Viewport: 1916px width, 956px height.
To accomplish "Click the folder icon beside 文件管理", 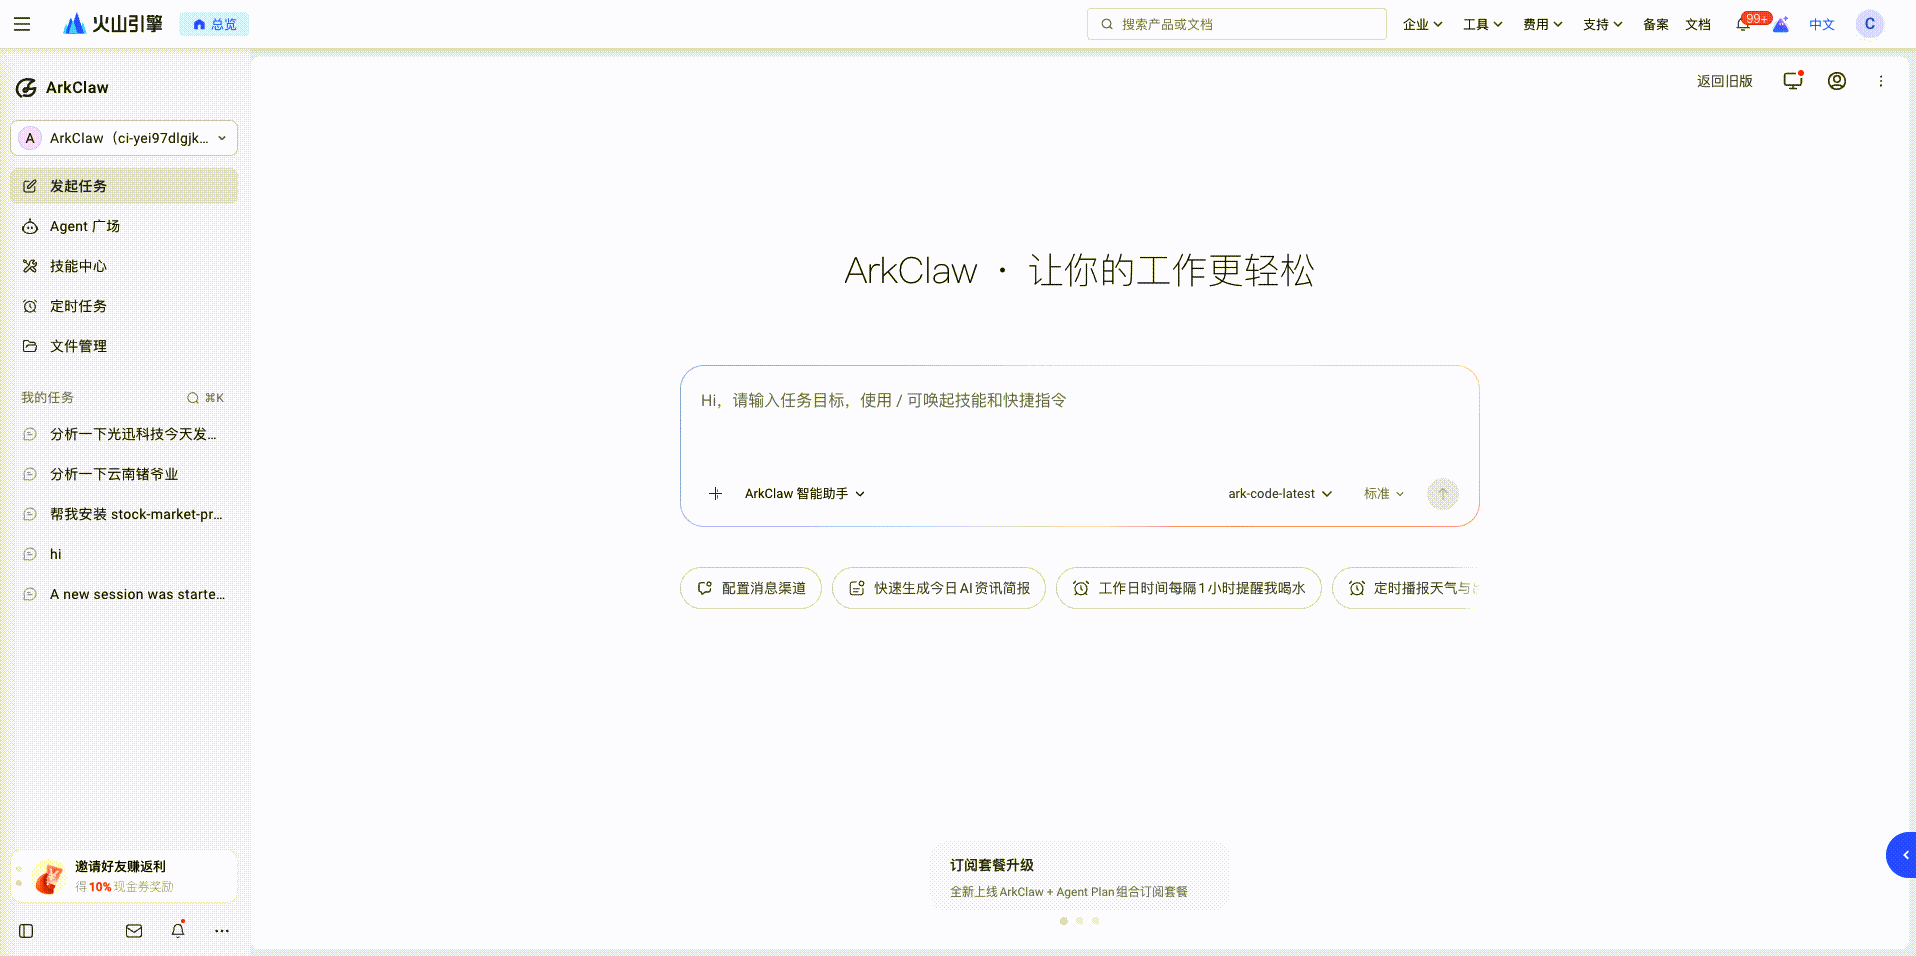I will coord(30,346).
